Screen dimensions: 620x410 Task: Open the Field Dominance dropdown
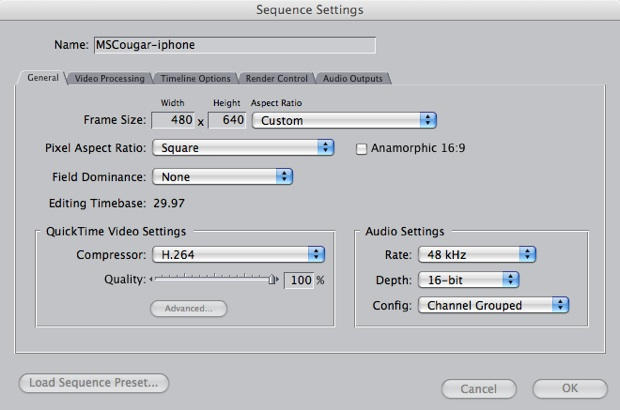click(221, 176)
